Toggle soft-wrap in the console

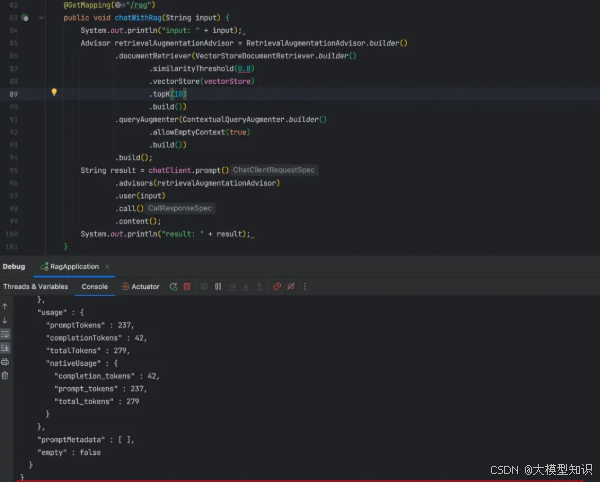pyautogui.click(x=5, y=334)
